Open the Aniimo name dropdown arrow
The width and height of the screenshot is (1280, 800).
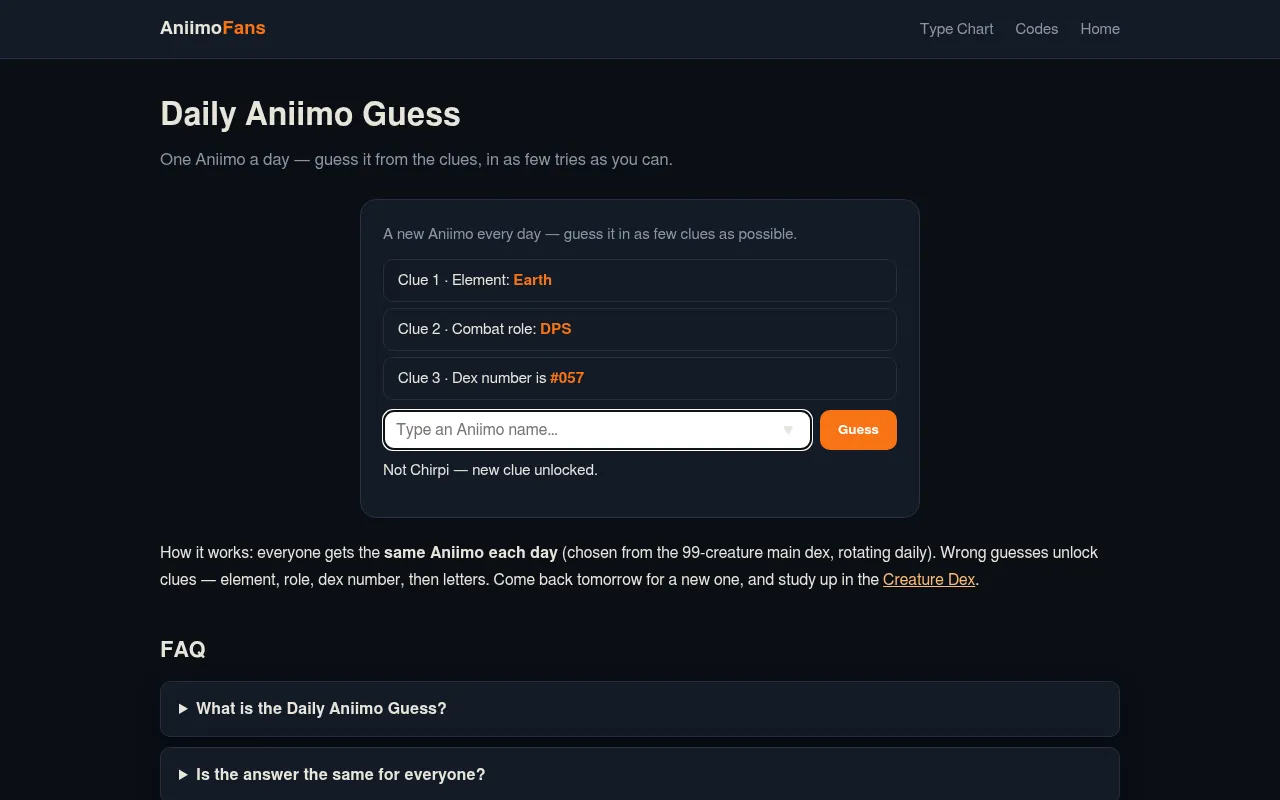click(x=788, y=430)
